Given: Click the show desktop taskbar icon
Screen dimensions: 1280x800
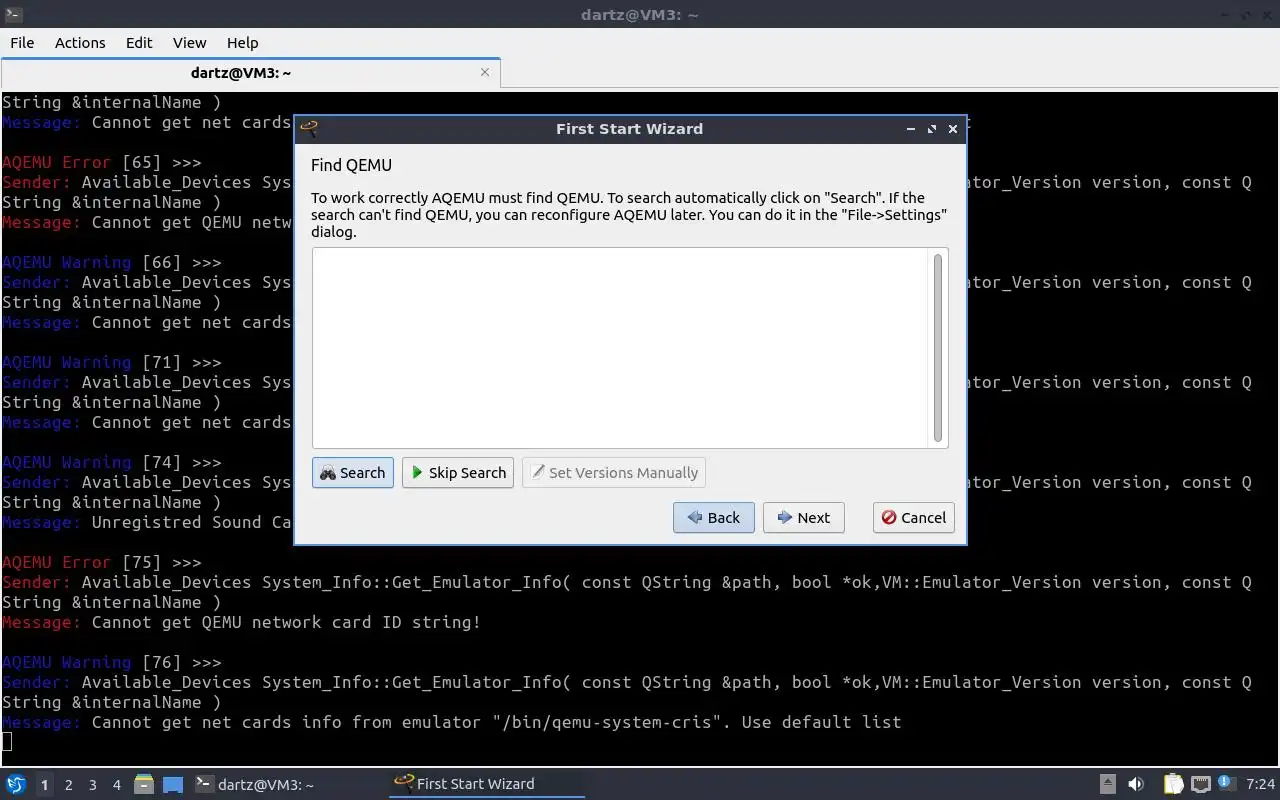Looking at the screenshot, I should click(x=173, y=784).
